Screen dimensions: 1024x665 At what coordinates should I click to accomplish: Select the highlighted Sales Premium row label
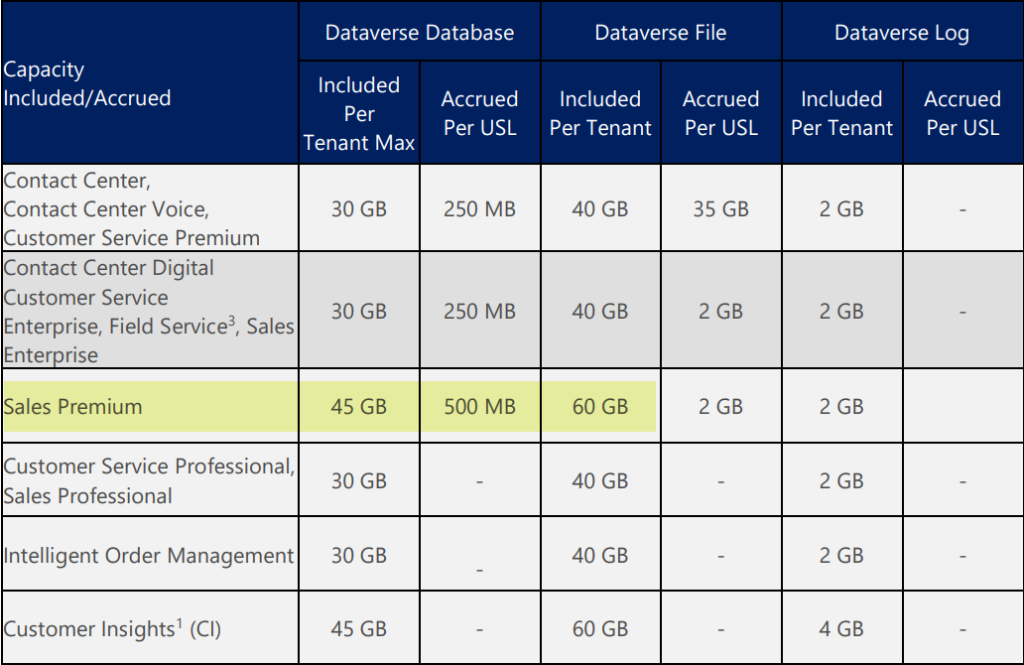[x=73, y=407]
